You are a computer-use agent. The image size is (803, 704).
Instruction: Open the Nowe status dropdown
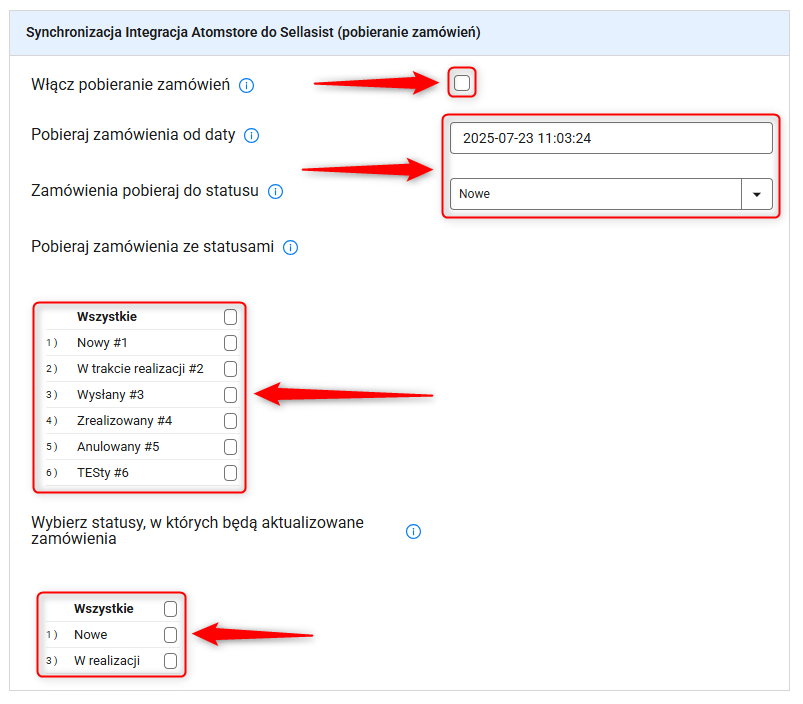[611, 194]
